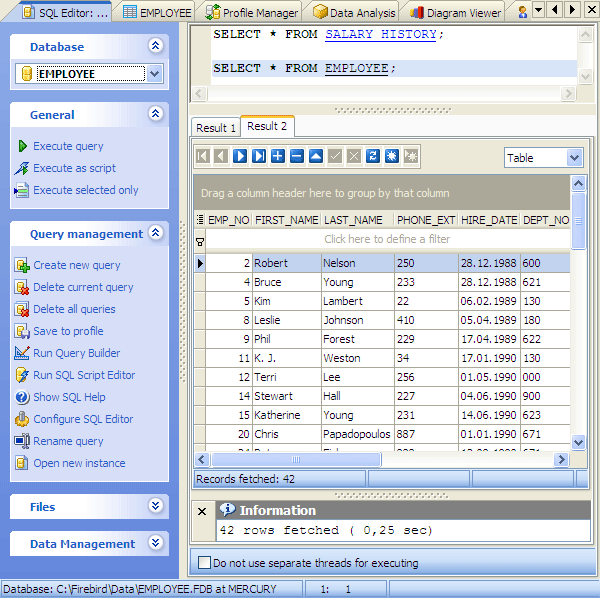Click the Execute selected only icon
This screenshot has height=598, width=600.
(21, 190)
